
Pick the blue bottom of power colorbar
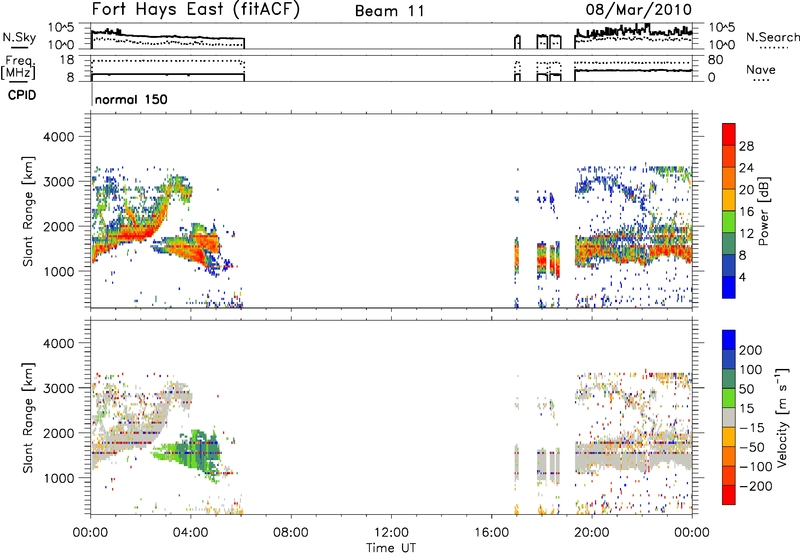click(x=729, y=287)
